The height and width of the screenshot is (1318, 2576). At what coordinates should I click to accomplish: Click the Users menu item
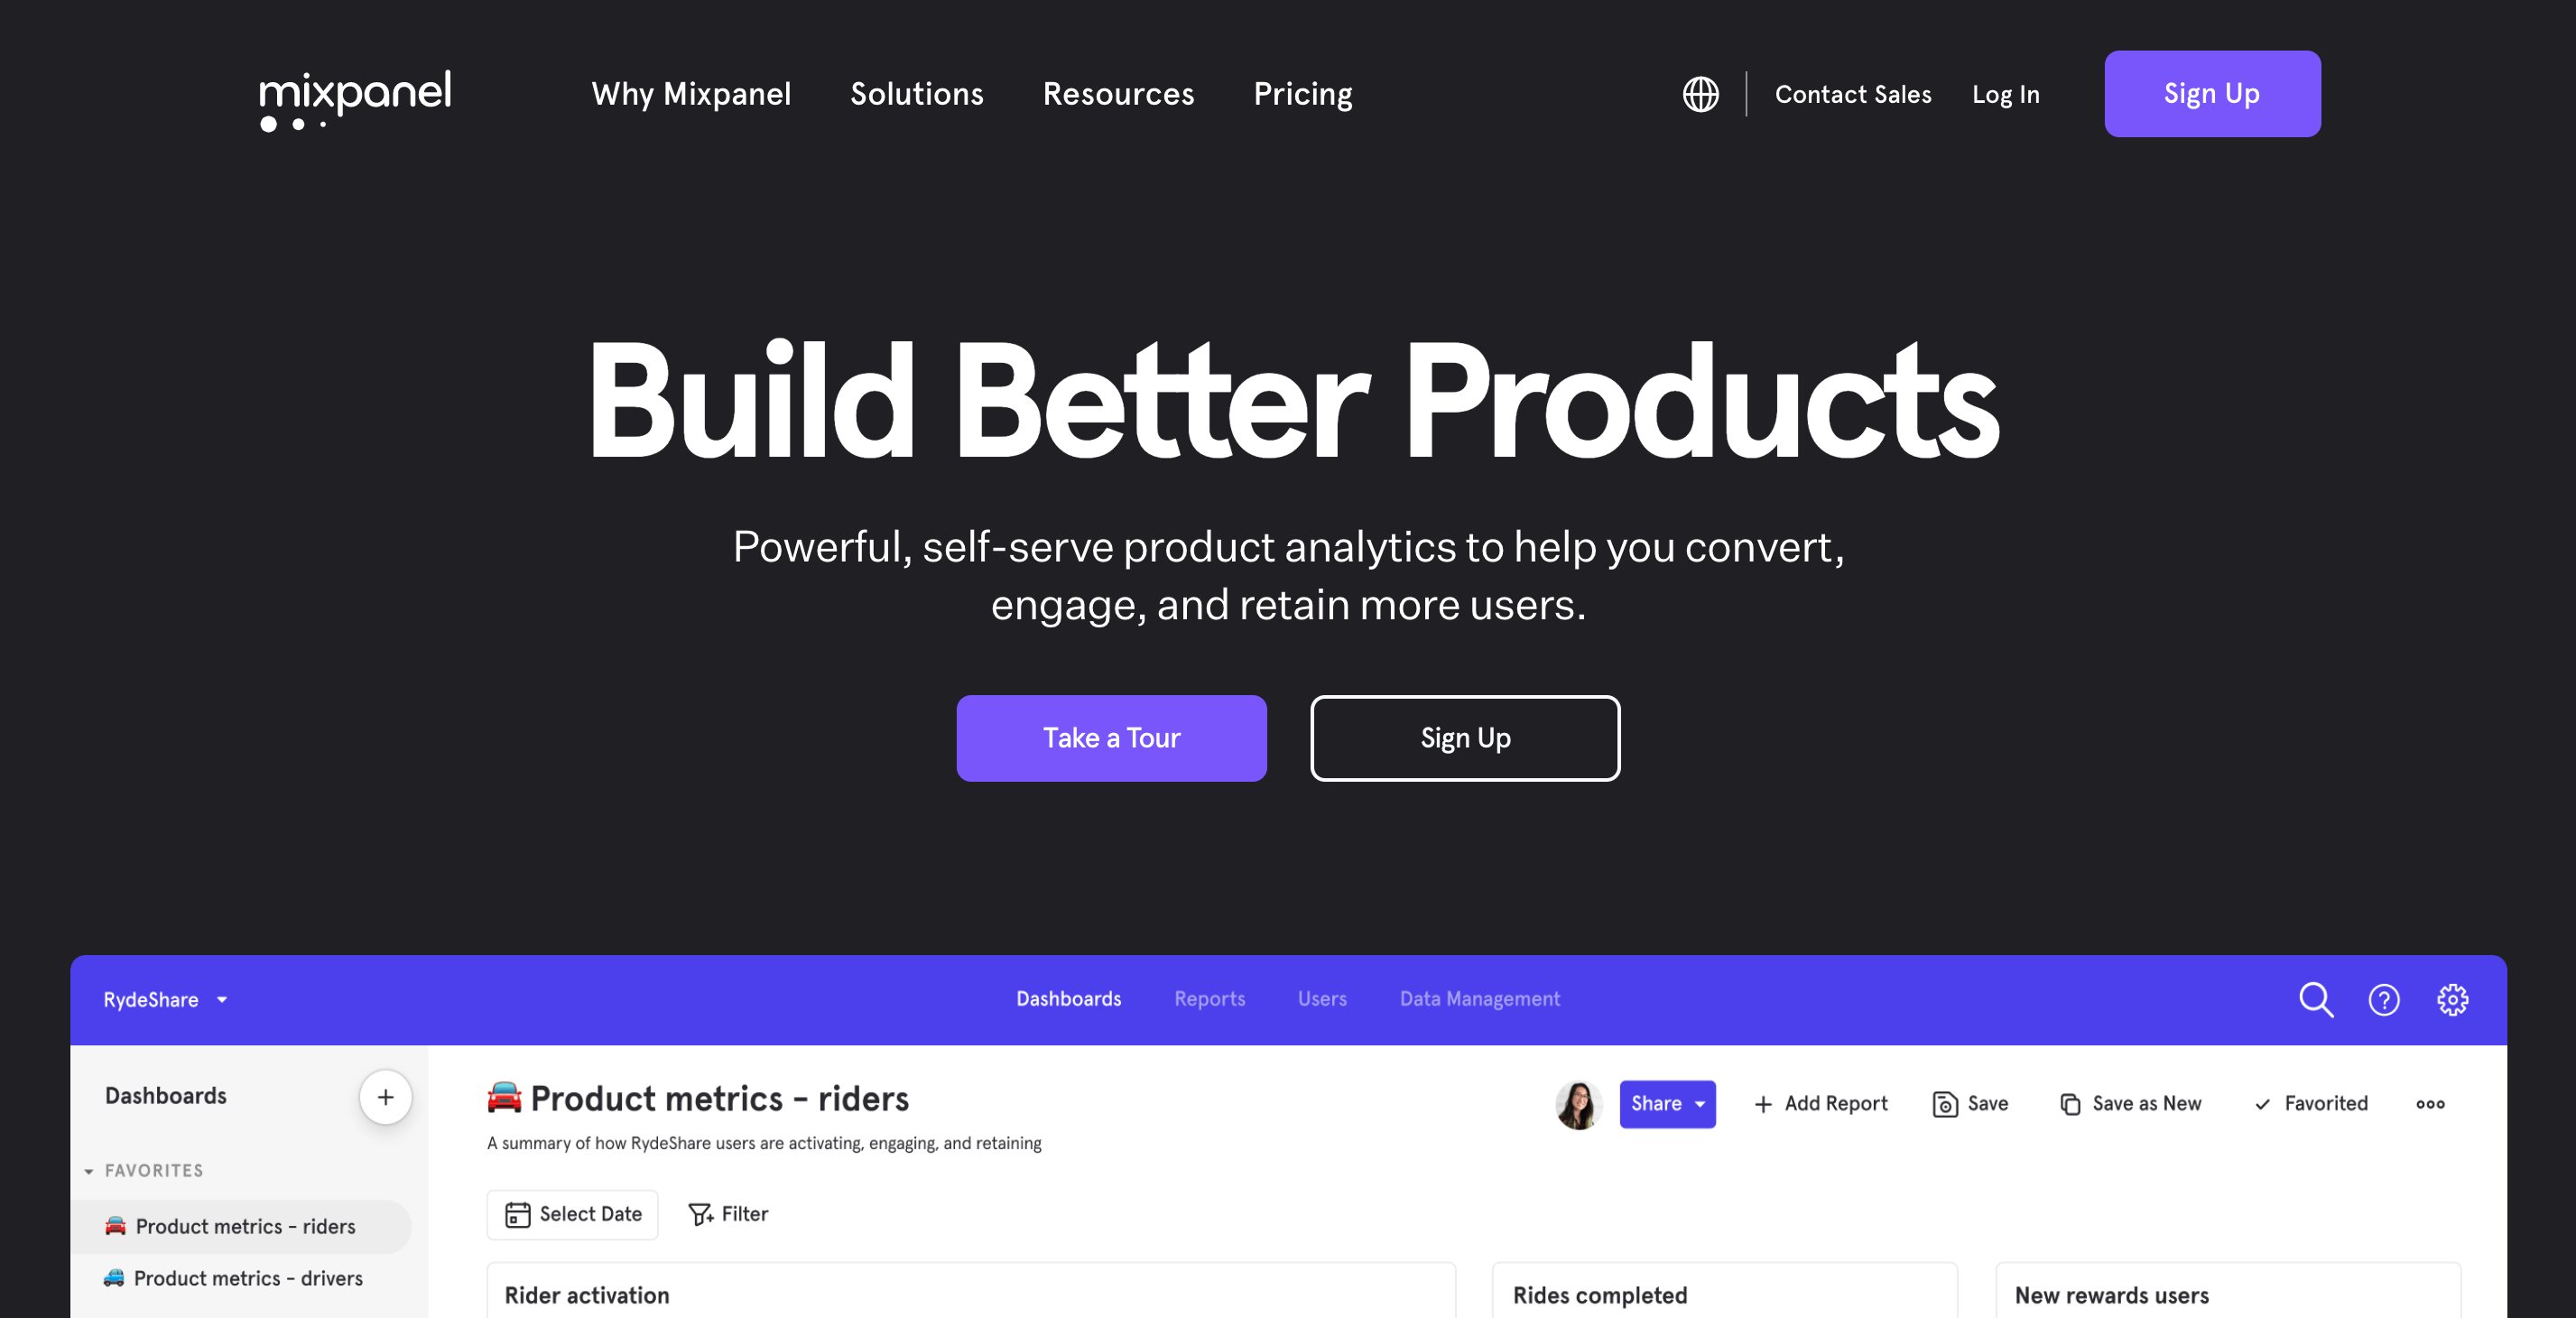click(1322, 998)
